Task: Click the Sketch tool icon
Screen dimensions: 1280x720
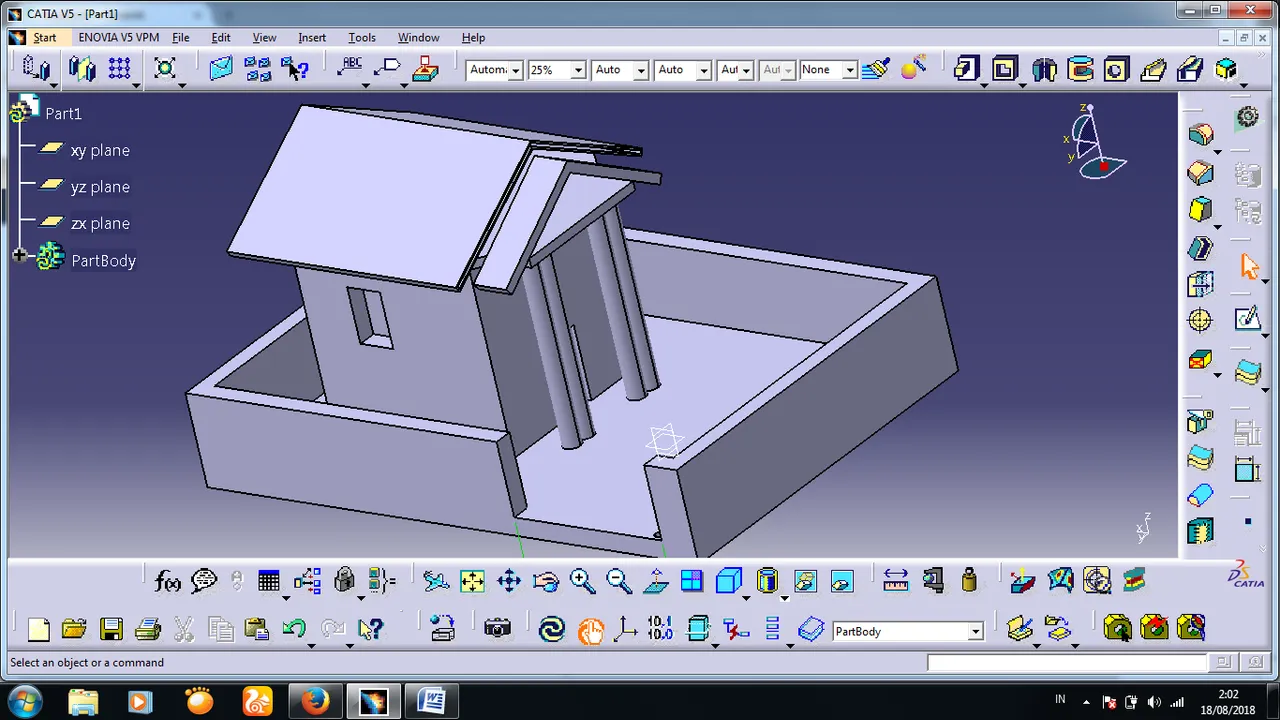Action: click(x=1247, y=321)
